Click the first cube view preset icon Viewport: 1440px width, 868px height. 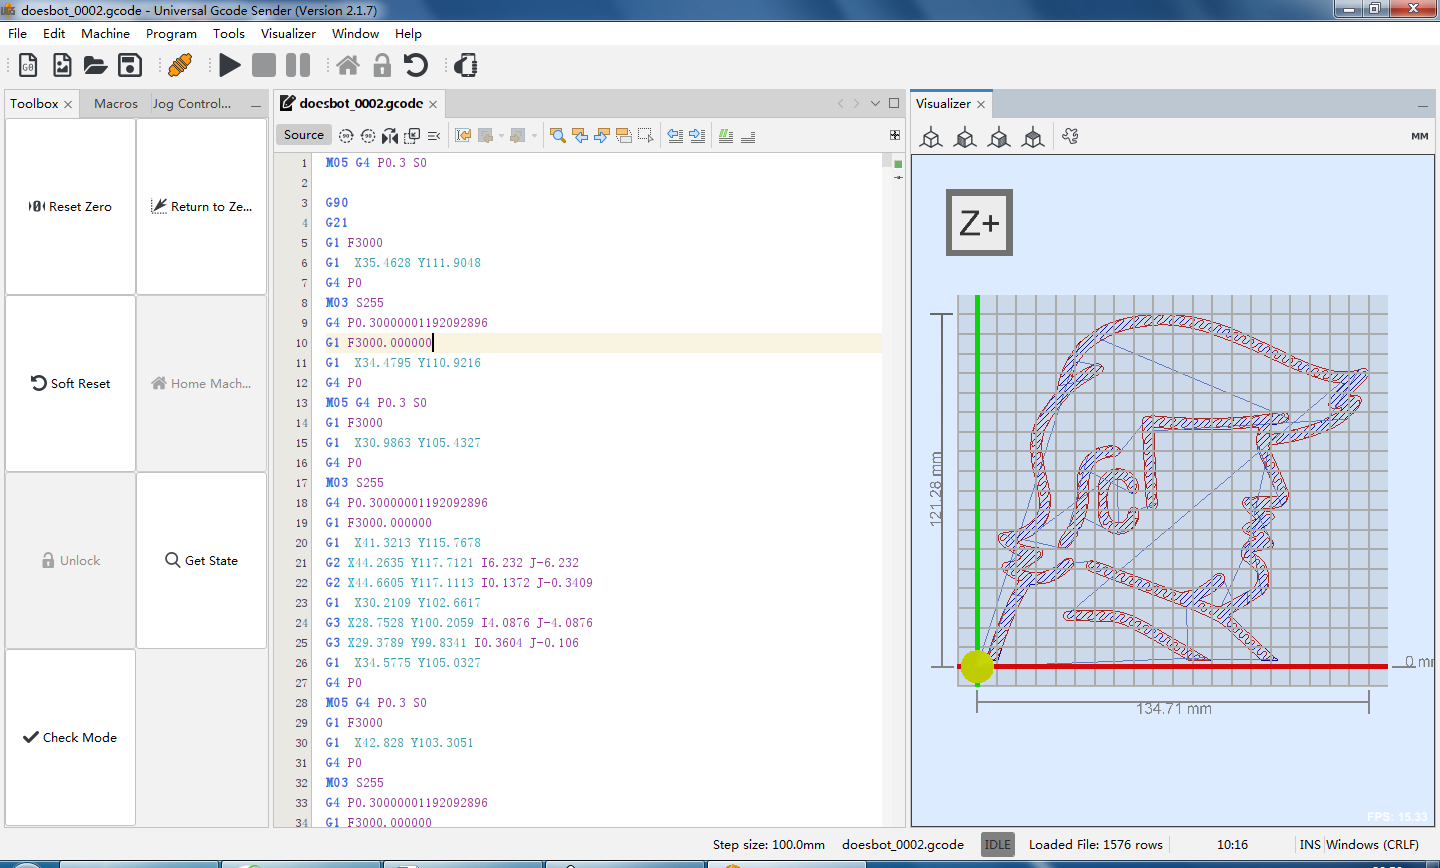click(931, 138)
